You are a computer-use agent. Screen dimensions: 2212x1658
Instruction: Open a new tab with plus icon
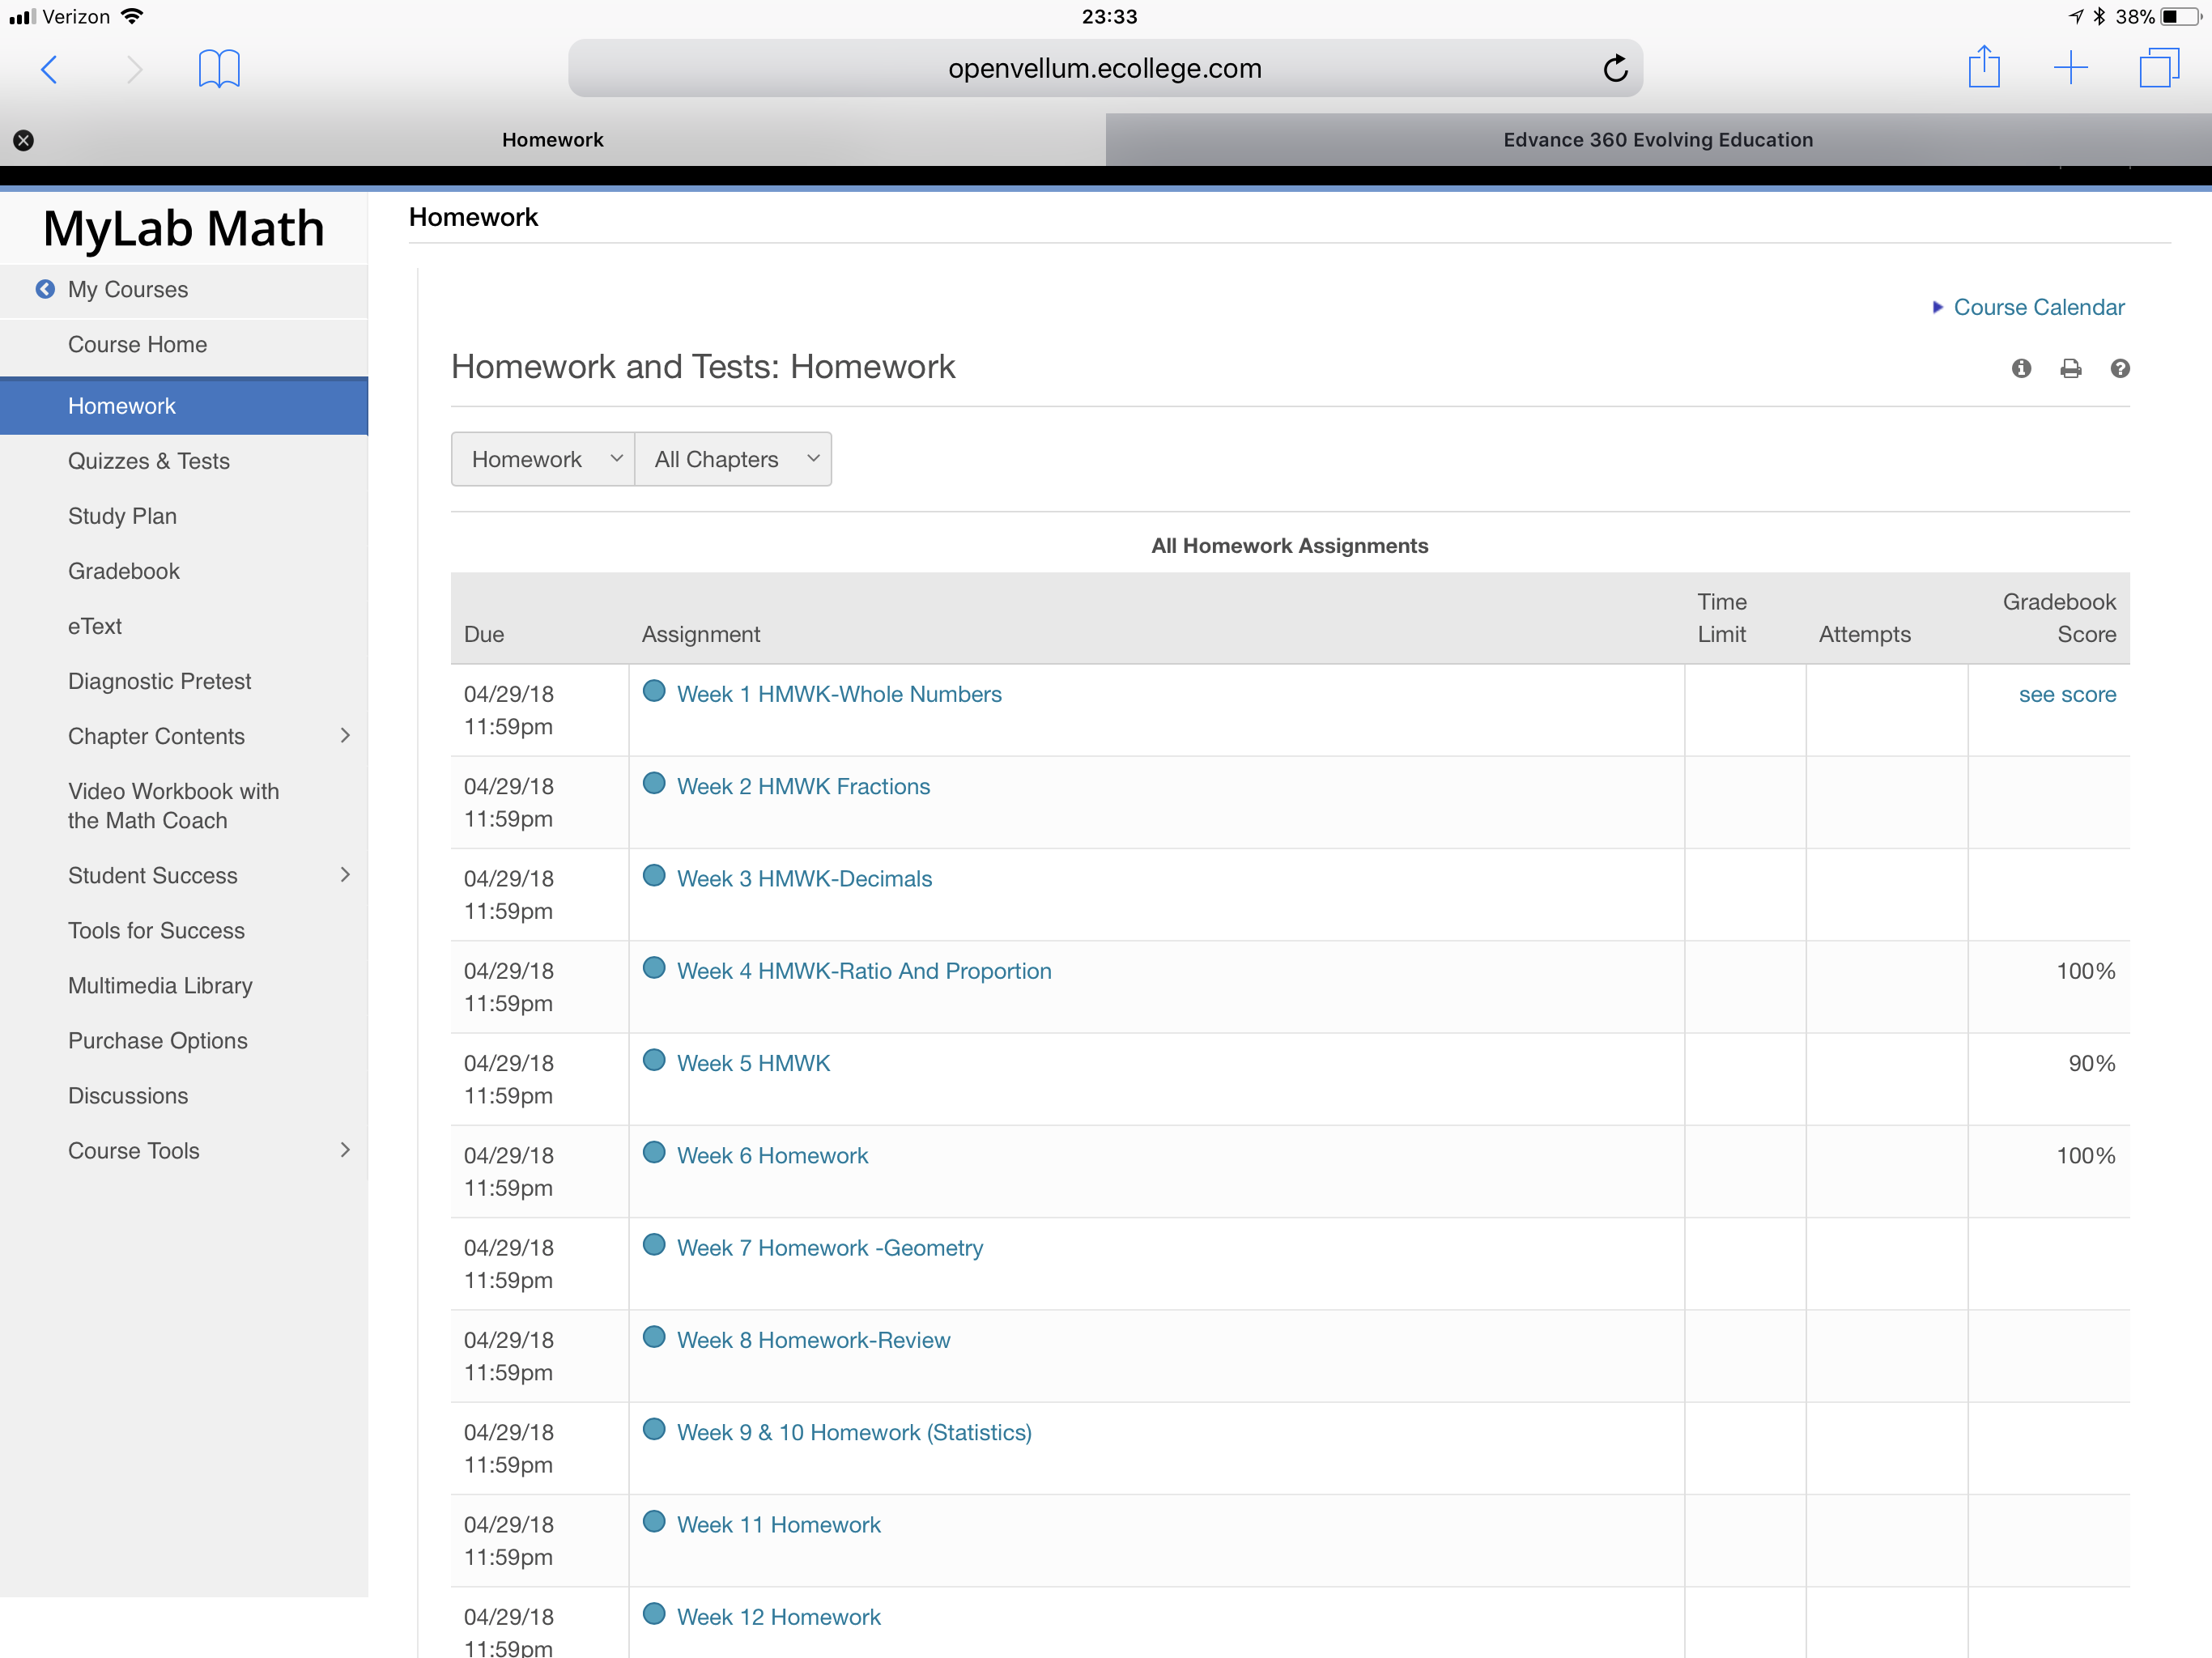tap(2070, 68)
